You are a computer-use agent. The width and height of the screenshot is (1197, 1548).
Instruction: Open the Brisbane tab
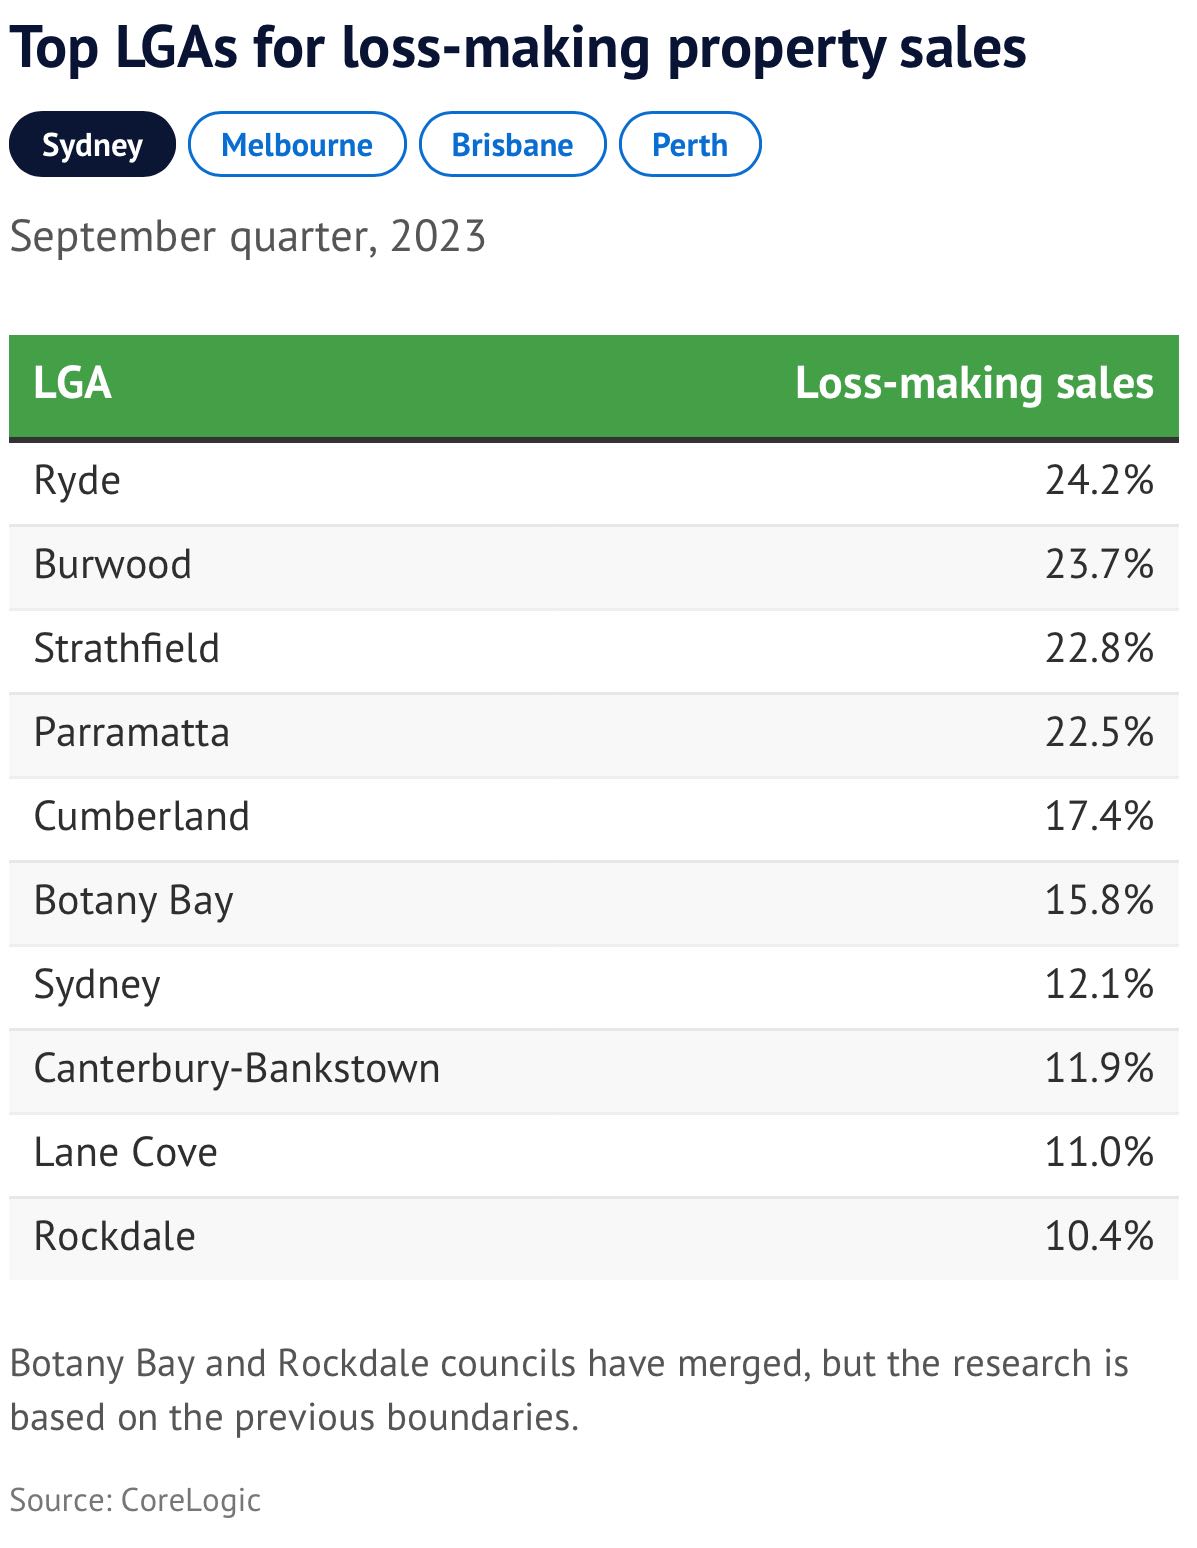tap(512, 145)
